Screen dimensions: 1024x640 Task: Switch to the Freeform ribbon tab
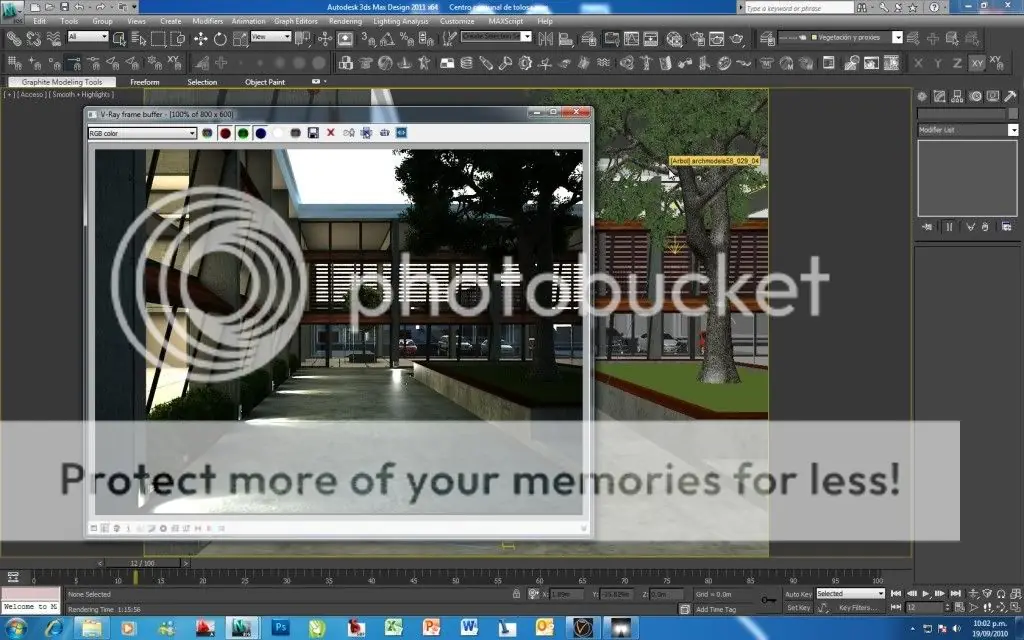144,82
